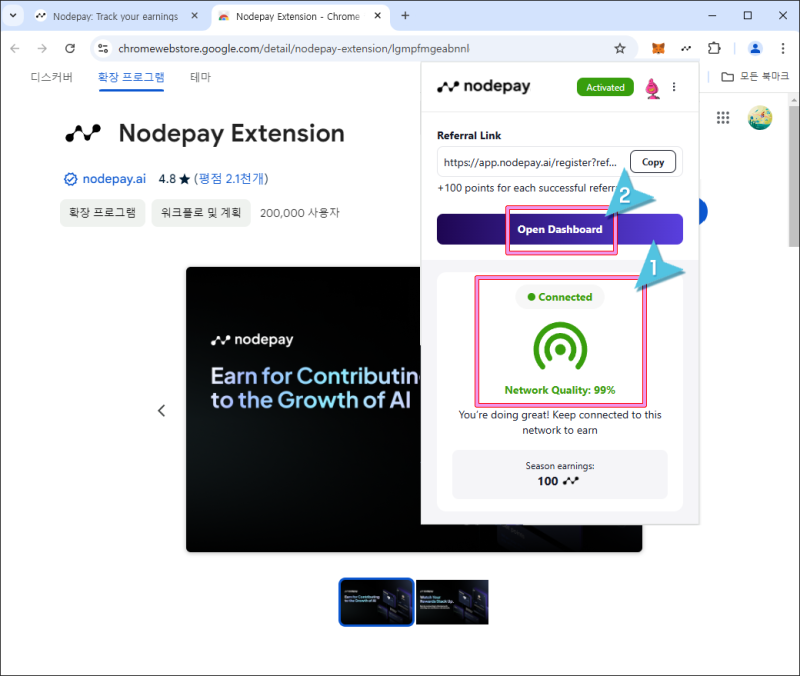The image size is (800, 676).
Task: Select the 디스커버 menu item
Action: click(51, 76)
